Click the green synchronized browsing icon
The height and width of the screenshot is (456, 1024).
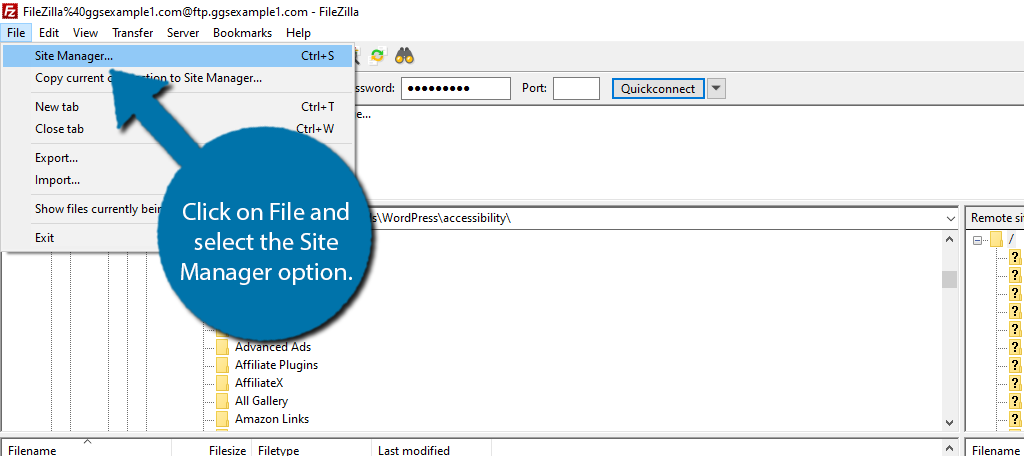pyautogui.click(x=377, y=56)
